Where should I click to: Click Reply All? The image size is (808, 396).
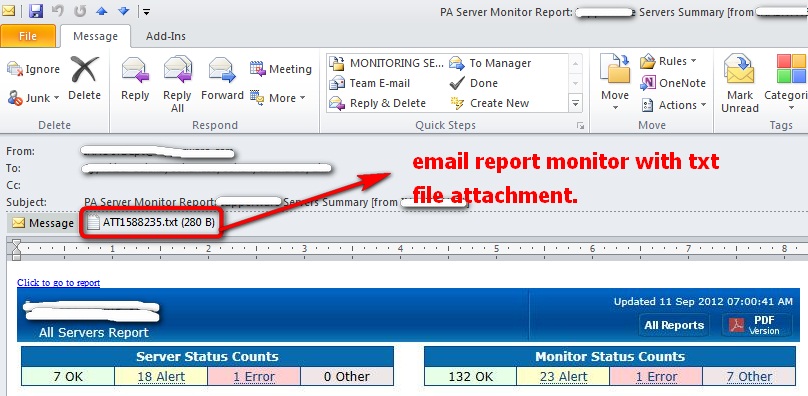pyautogui.click(x=177, y=85)
